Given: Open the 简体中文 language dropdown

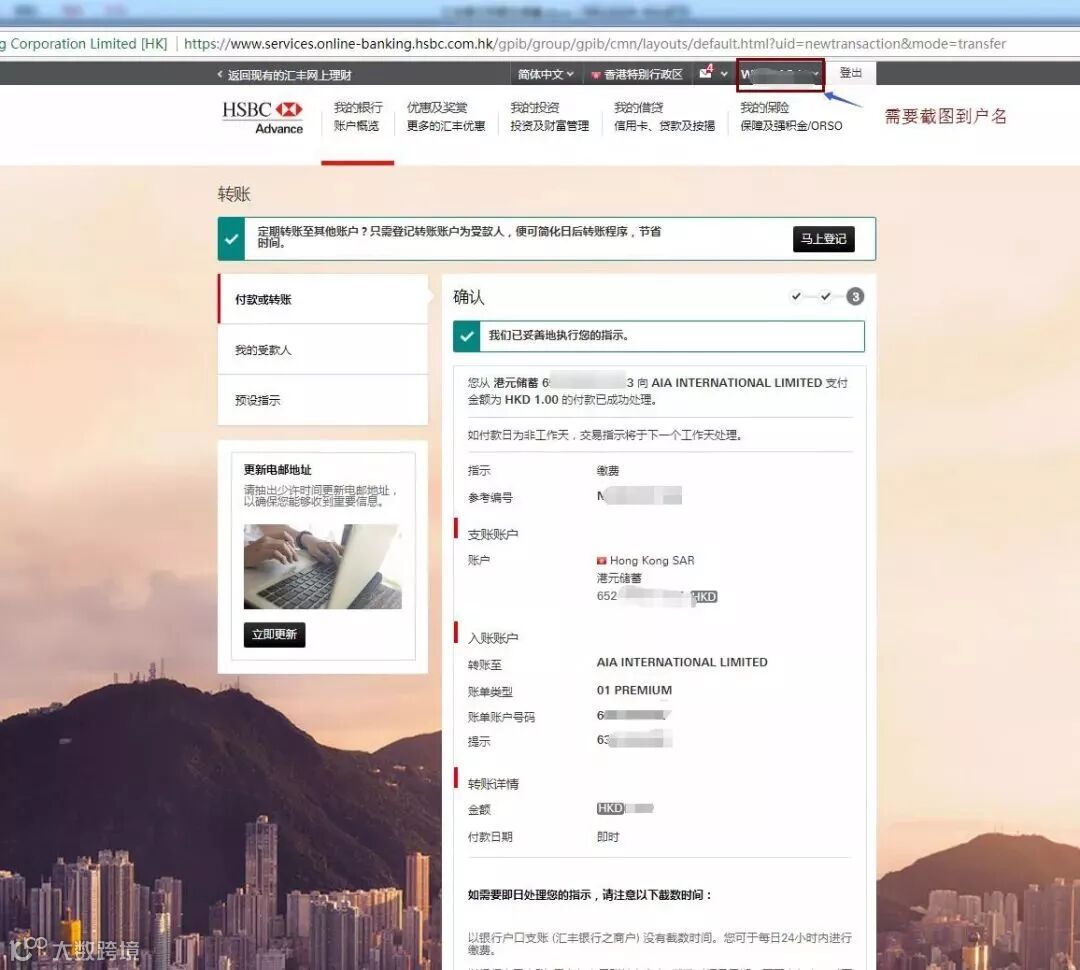Looking at the screenshot, I should tap(545, 74).
